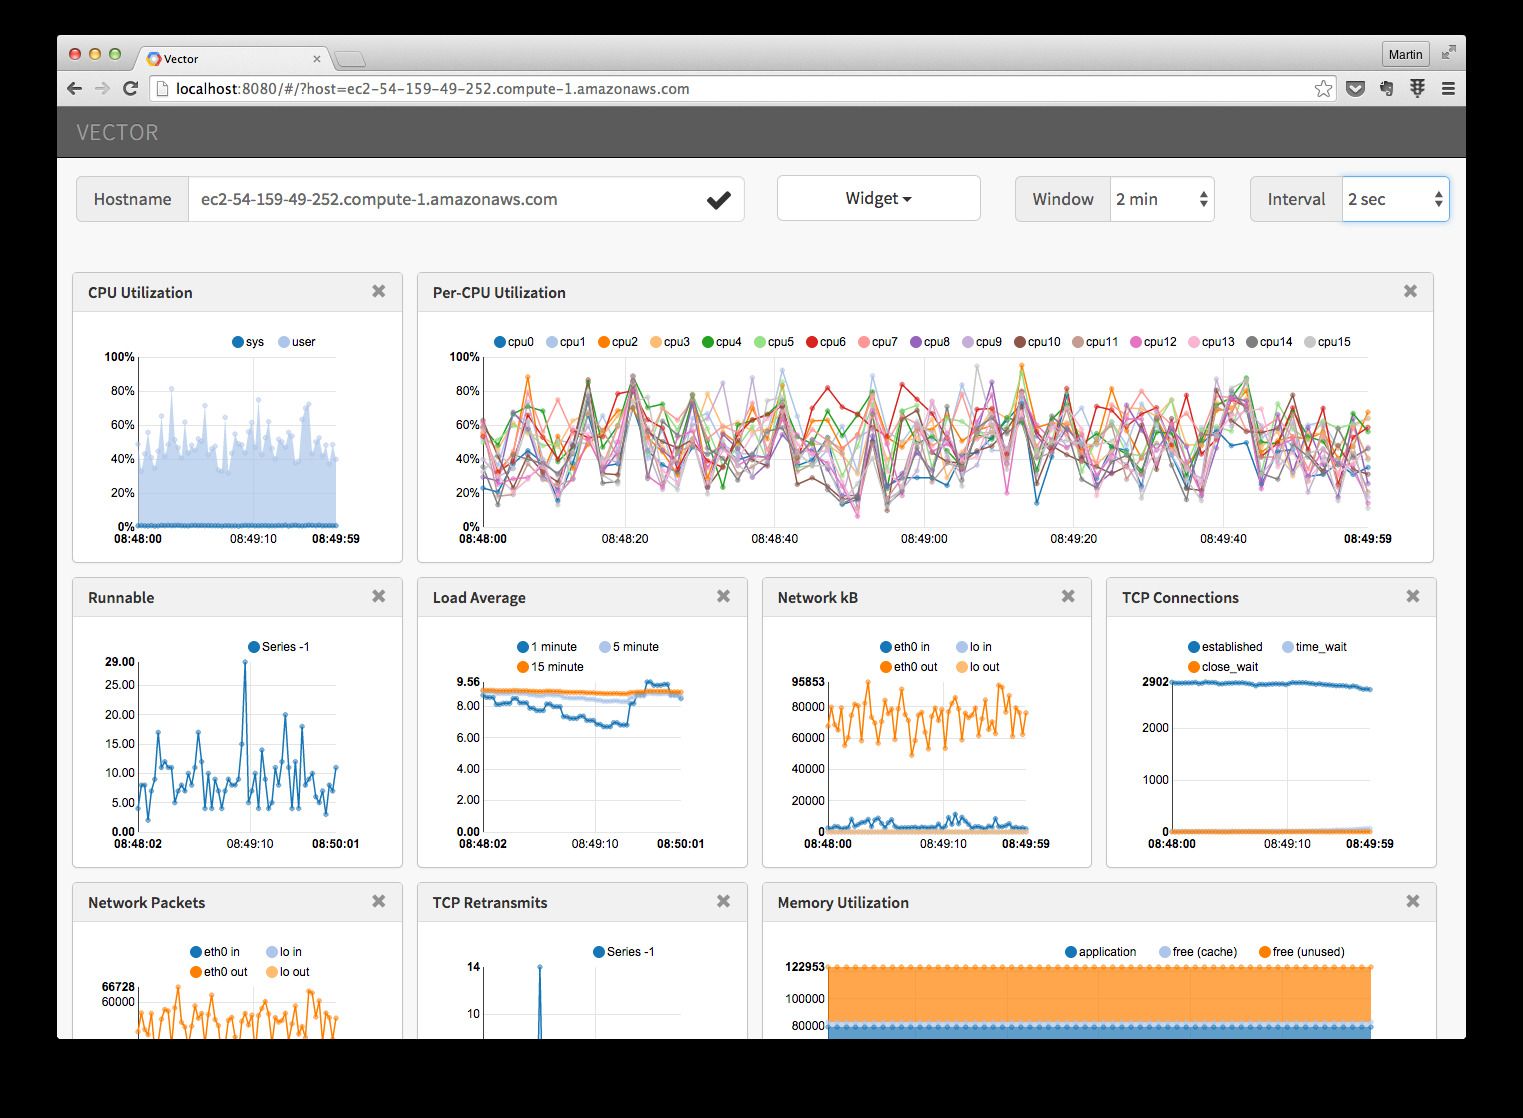The height and width of the screenshot is (1118, 1523).
Task: Dismiss the TCP Connections widget
Action: [x=1412, y=596]
